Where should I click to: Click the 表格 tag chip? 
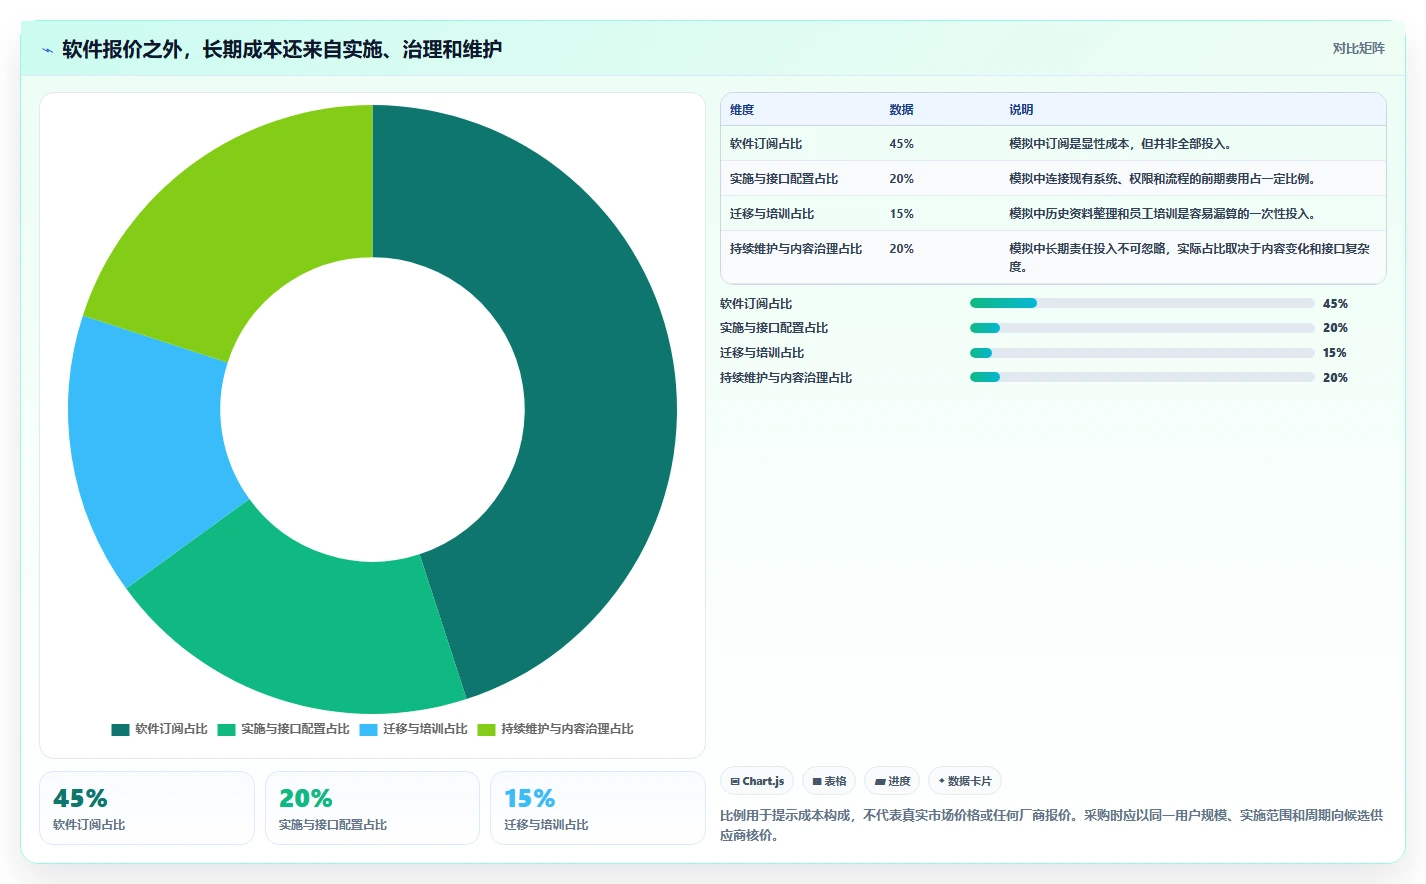(x=829, y=781)
